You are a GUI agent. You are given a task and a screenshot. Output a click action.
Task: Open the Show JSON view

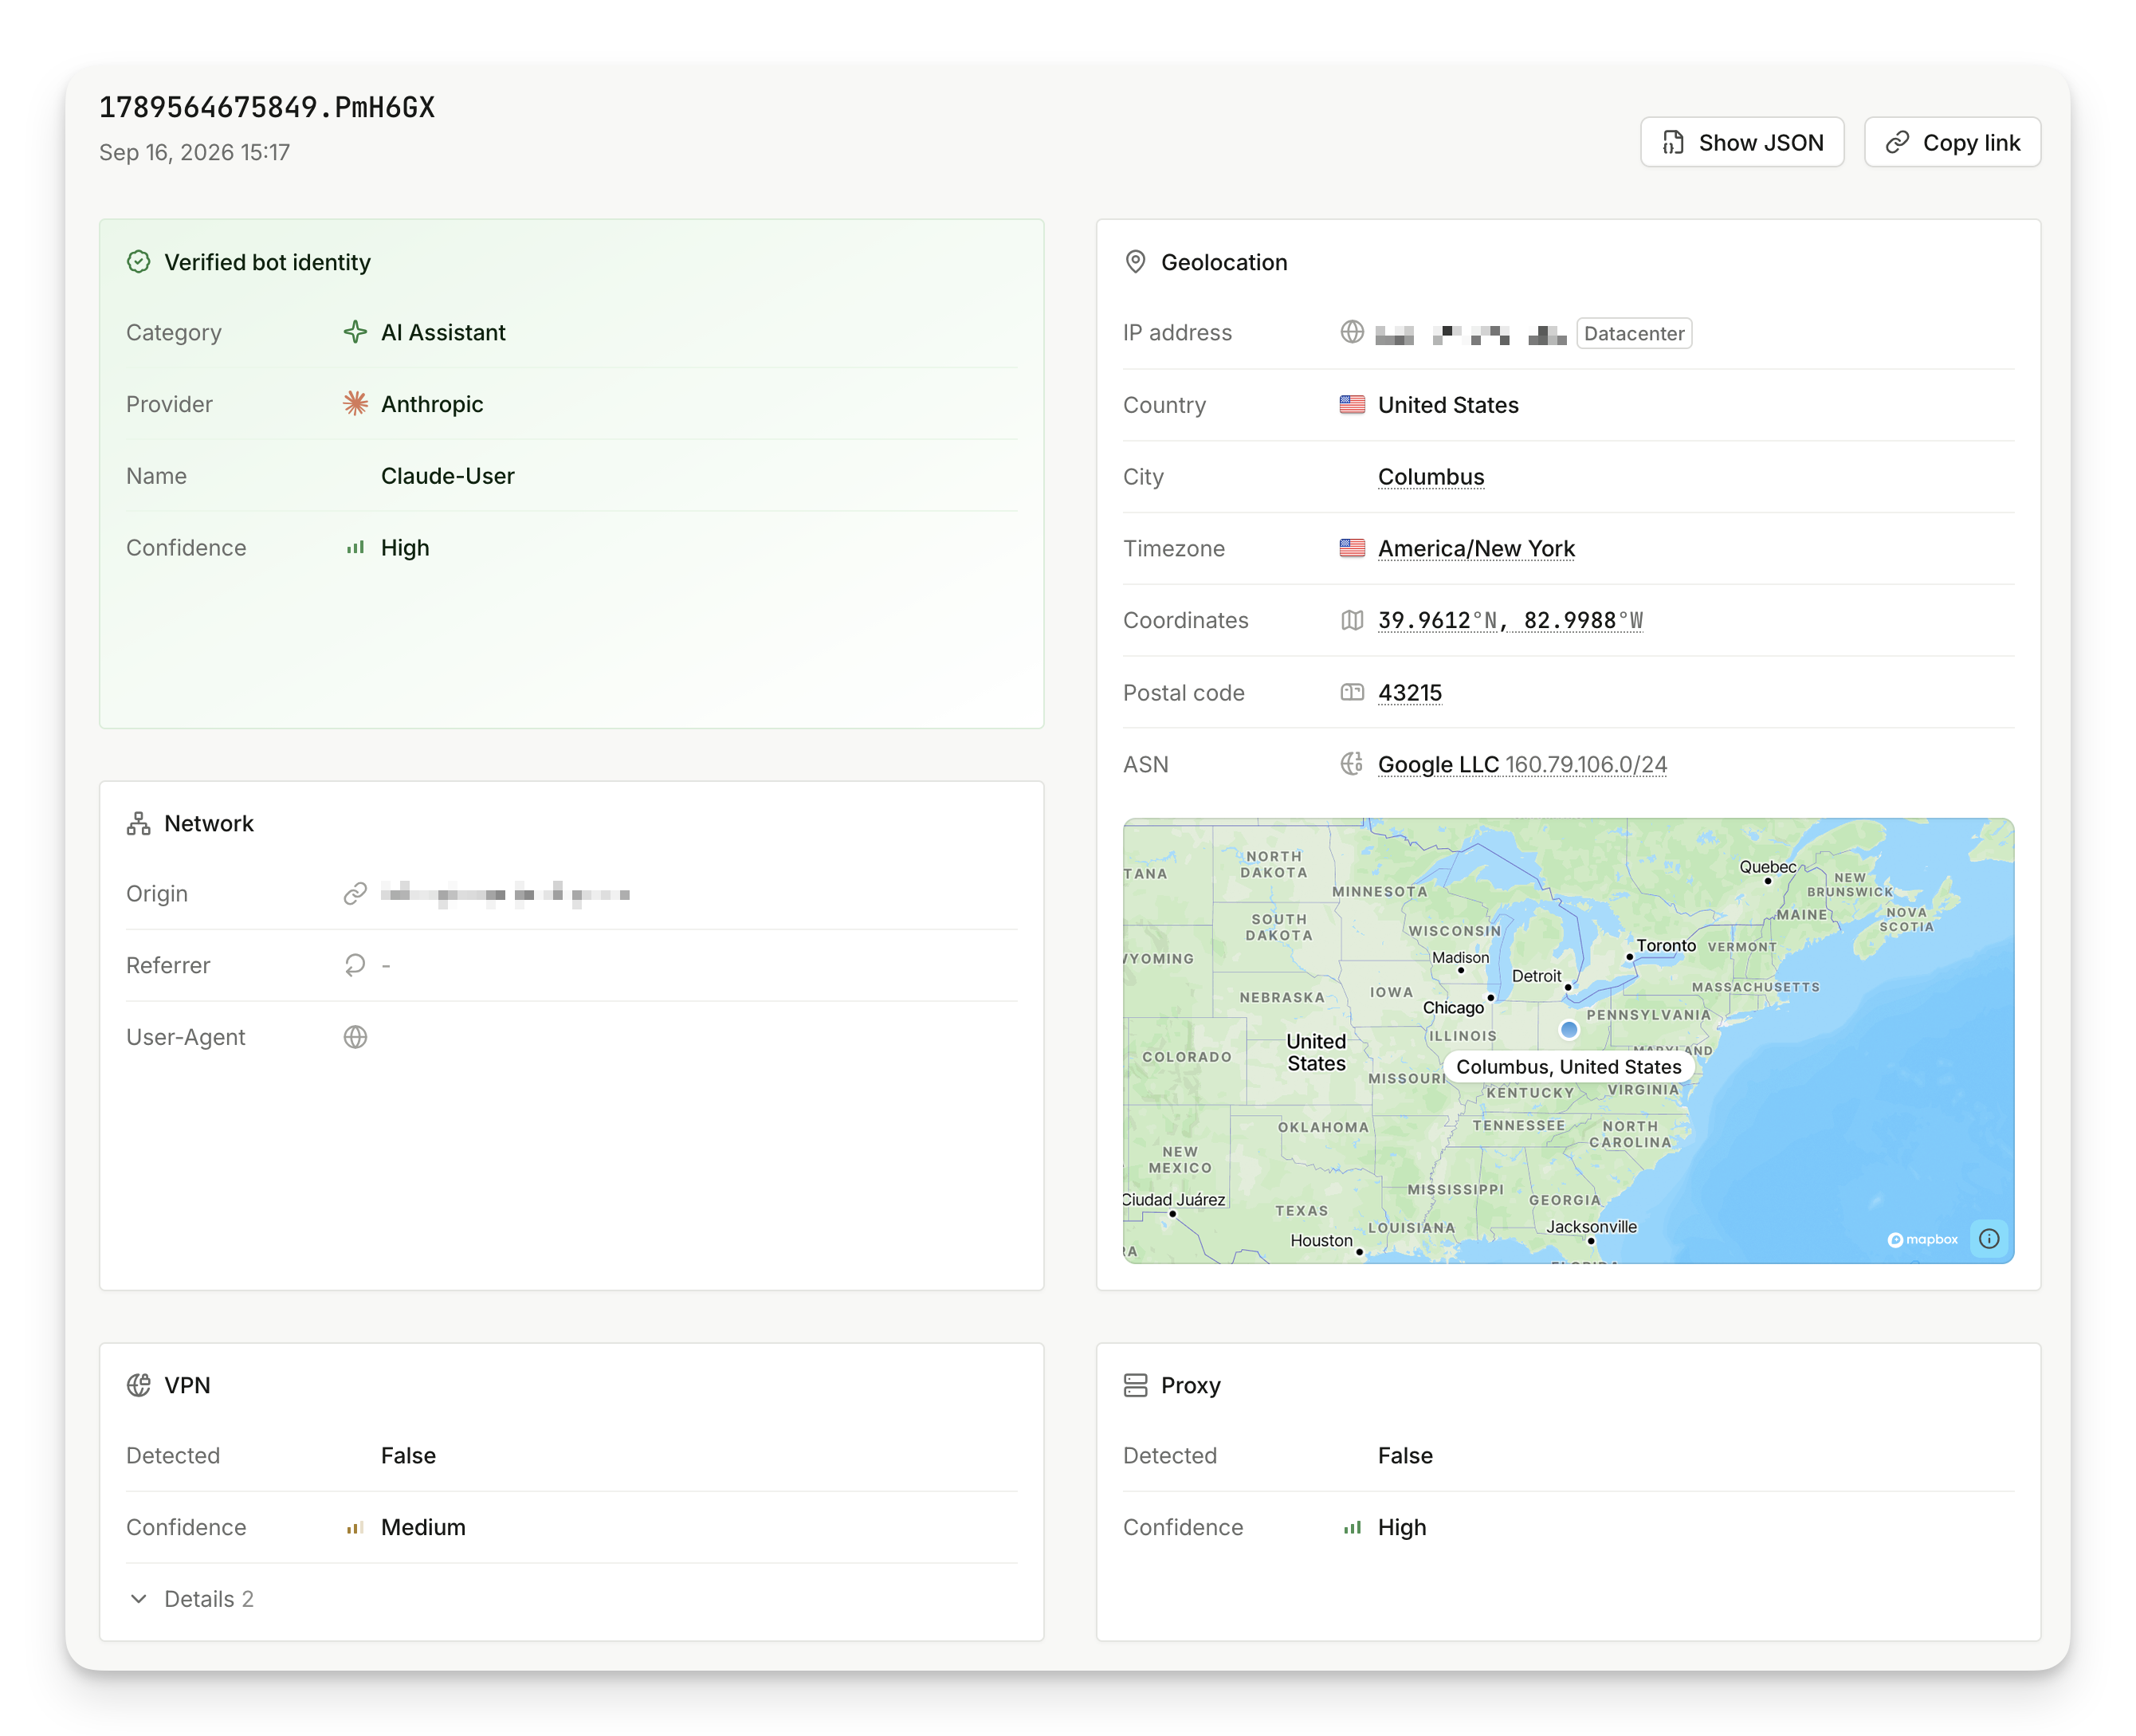pos(1741,143)
